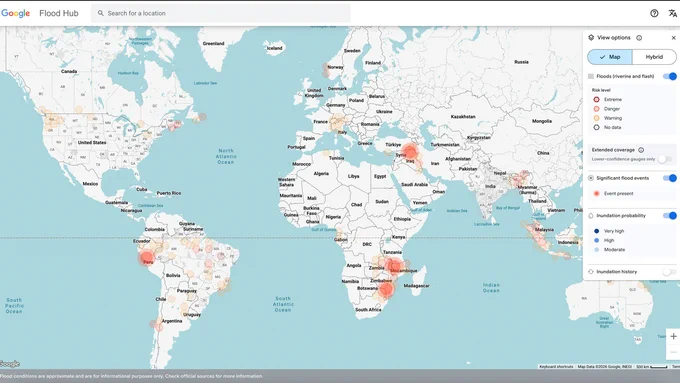
Task: Click the United States map label
Action: click(x=92, y=142)
